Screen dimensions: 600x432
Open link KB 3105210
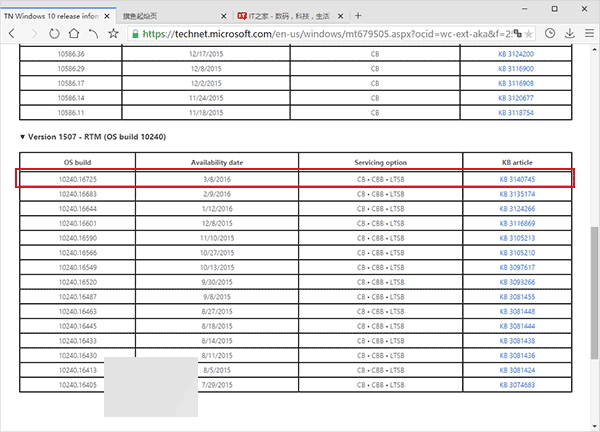tap(517, 253)
